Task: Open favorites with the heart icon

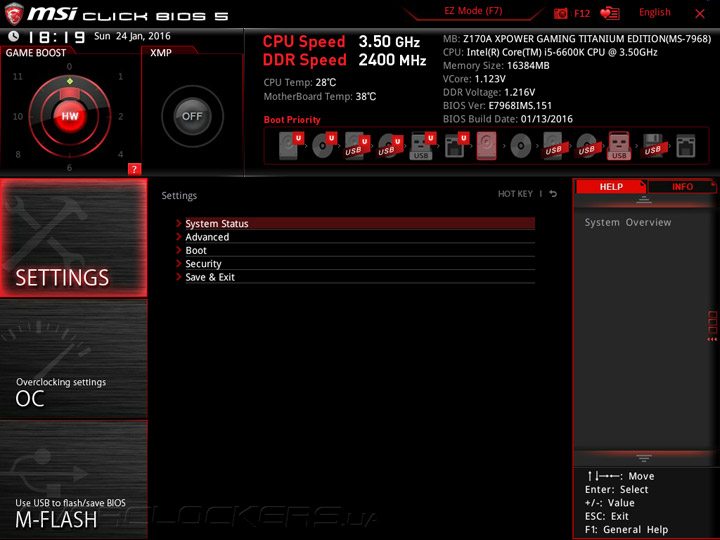Action: (610, 13)
